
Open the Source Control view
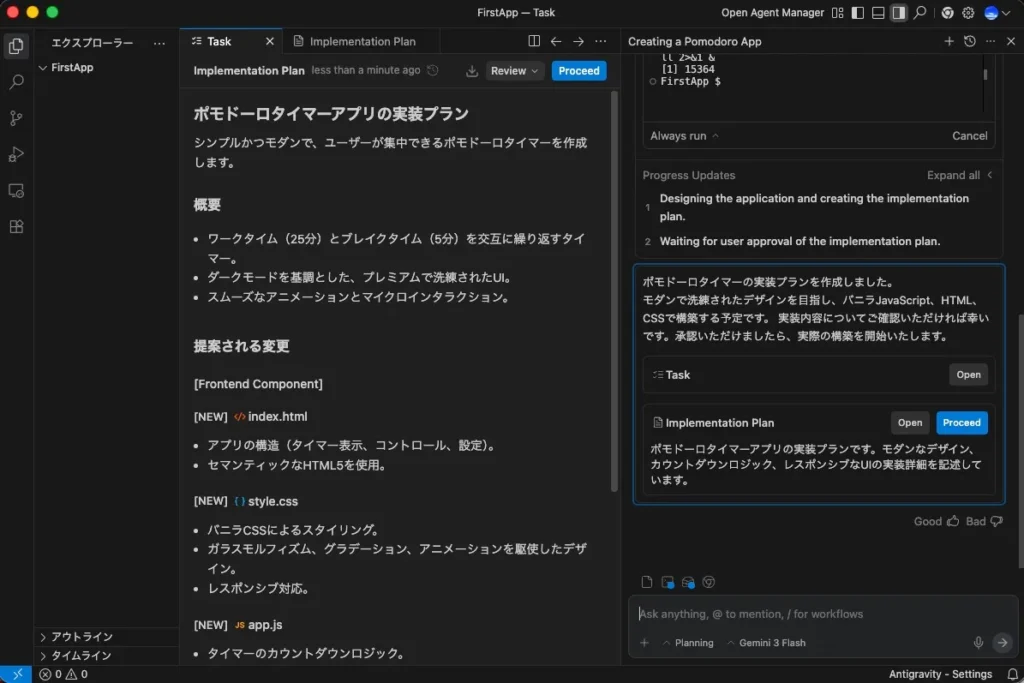(16, 118)
